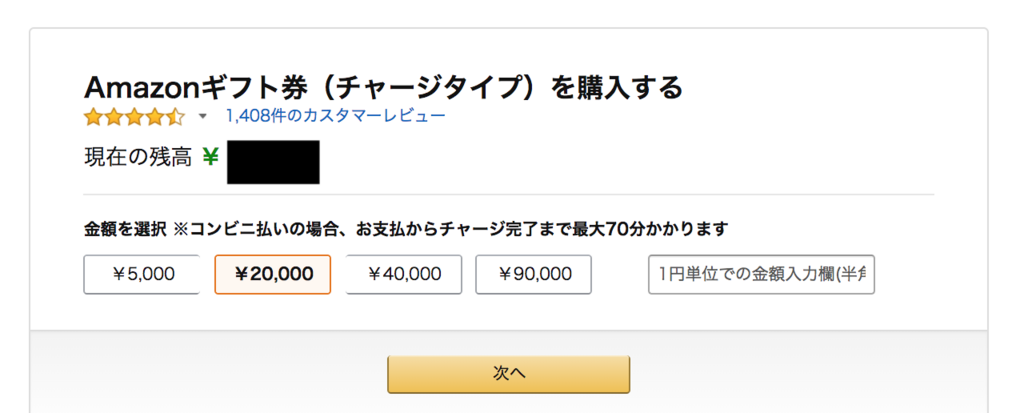Click the half-filled fifth star
The width and height of the screenshot is (1024, 413).
tap(175, 117)
